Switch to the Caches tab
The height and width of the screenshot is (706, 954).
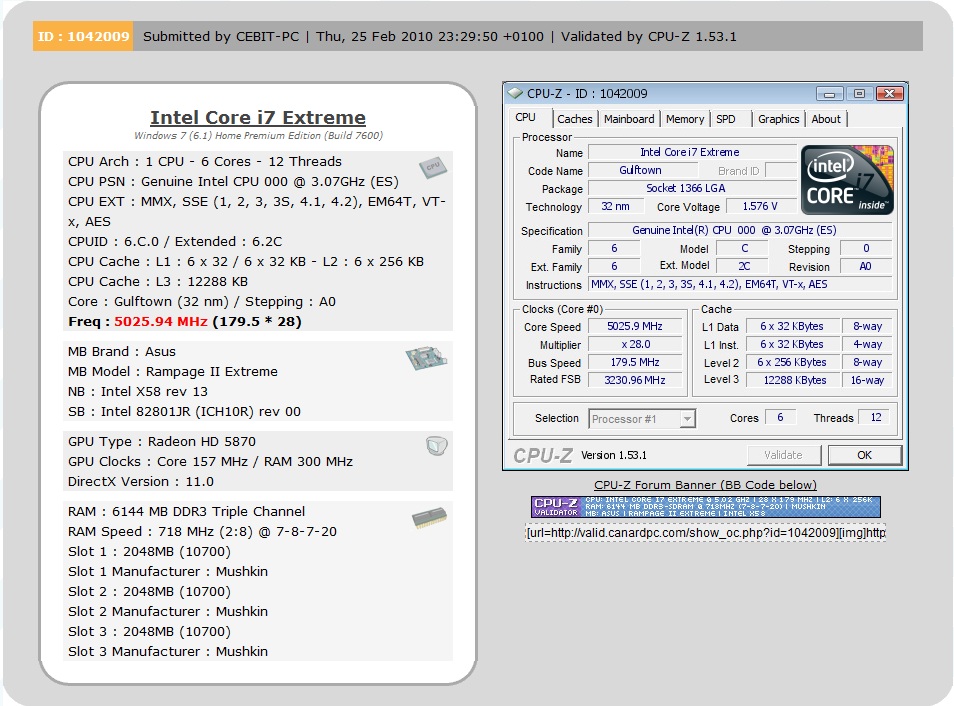pos(574,119)
